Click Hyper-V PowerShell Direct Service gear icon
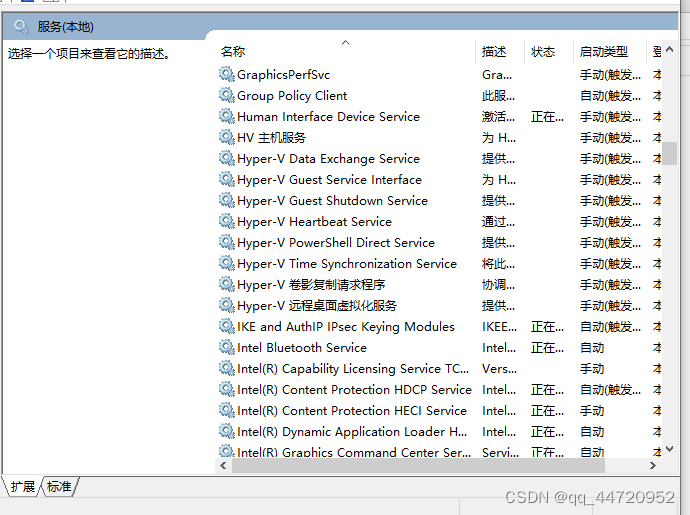 (227, 243)
